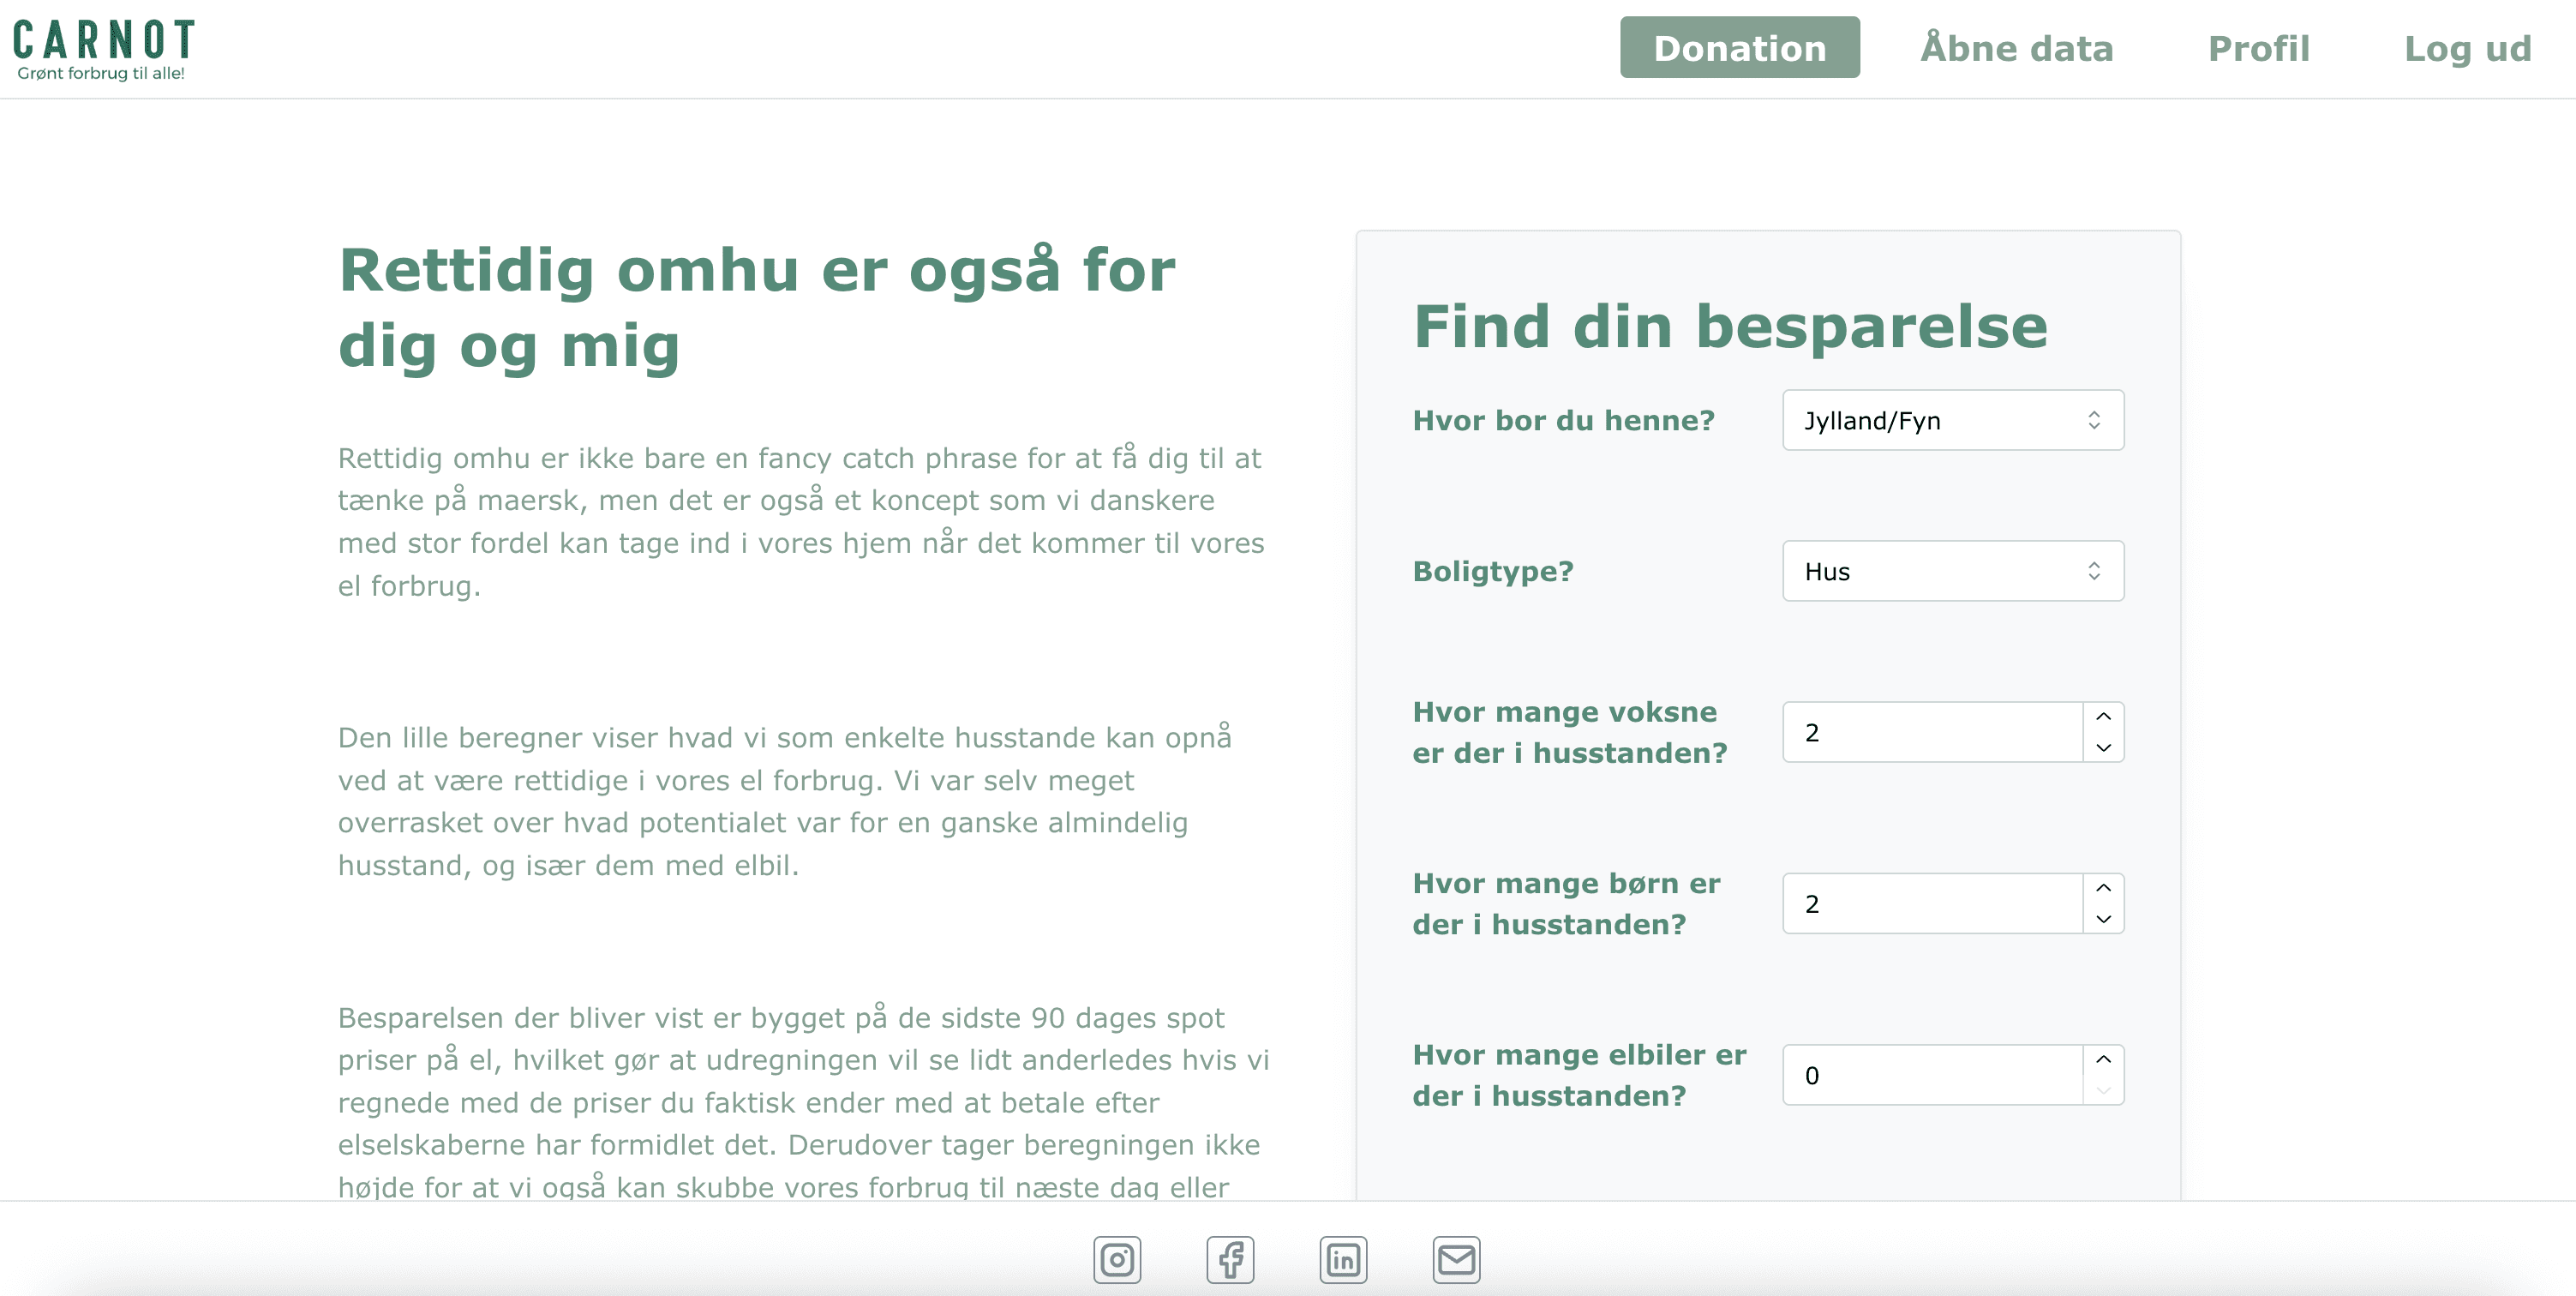
Task: Click the 'Find din besparelse' heading
Action: (1730, 327)
